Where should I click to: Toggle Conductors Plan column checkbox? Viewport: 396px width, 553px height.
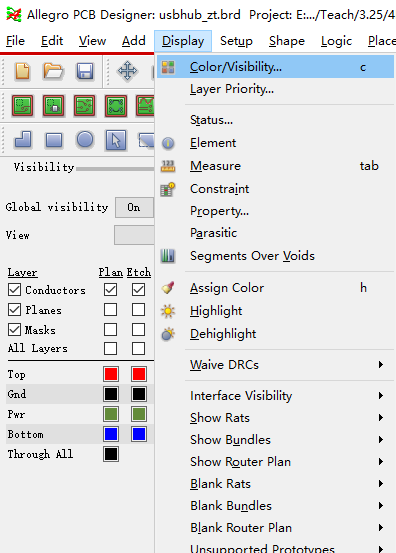[x=110, y=290]
